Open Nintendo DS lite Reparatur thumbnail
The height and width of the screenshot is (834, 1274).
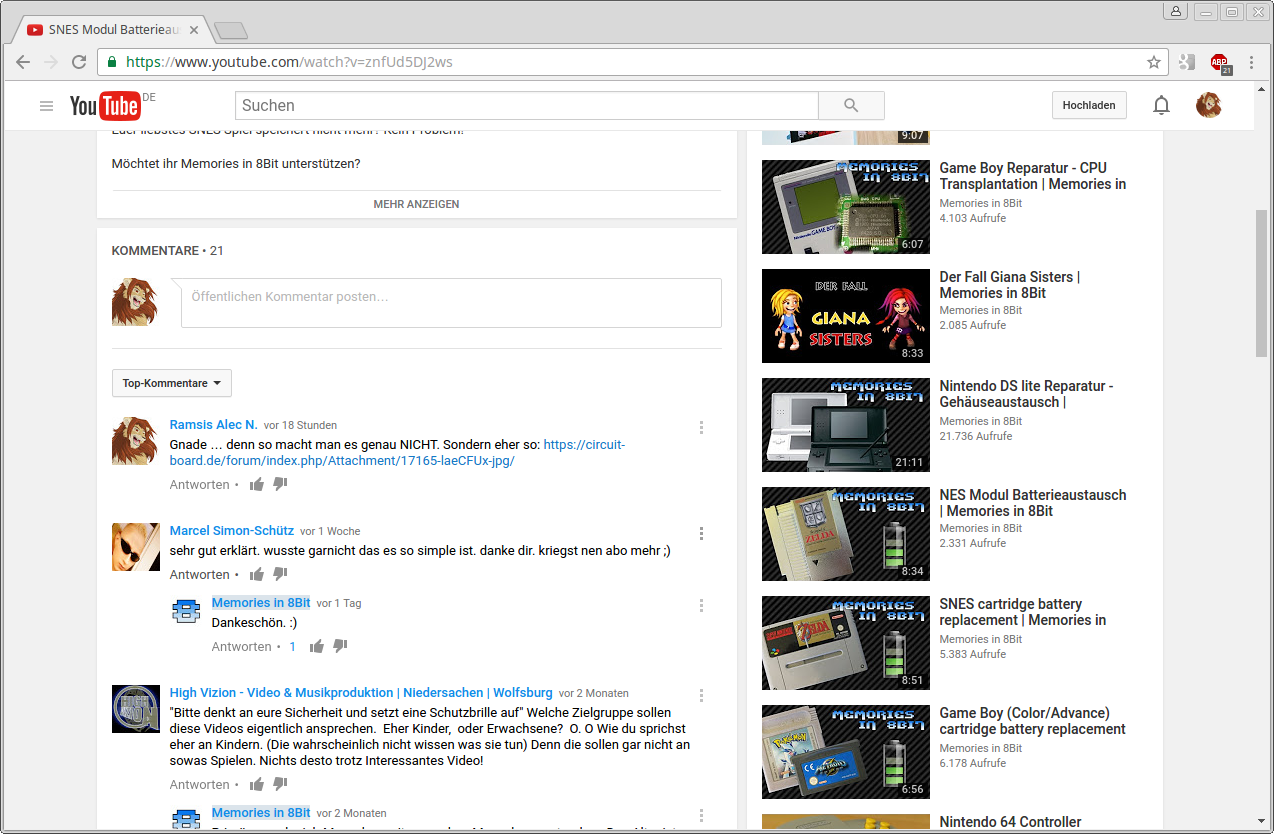click(x=846, y=425)
